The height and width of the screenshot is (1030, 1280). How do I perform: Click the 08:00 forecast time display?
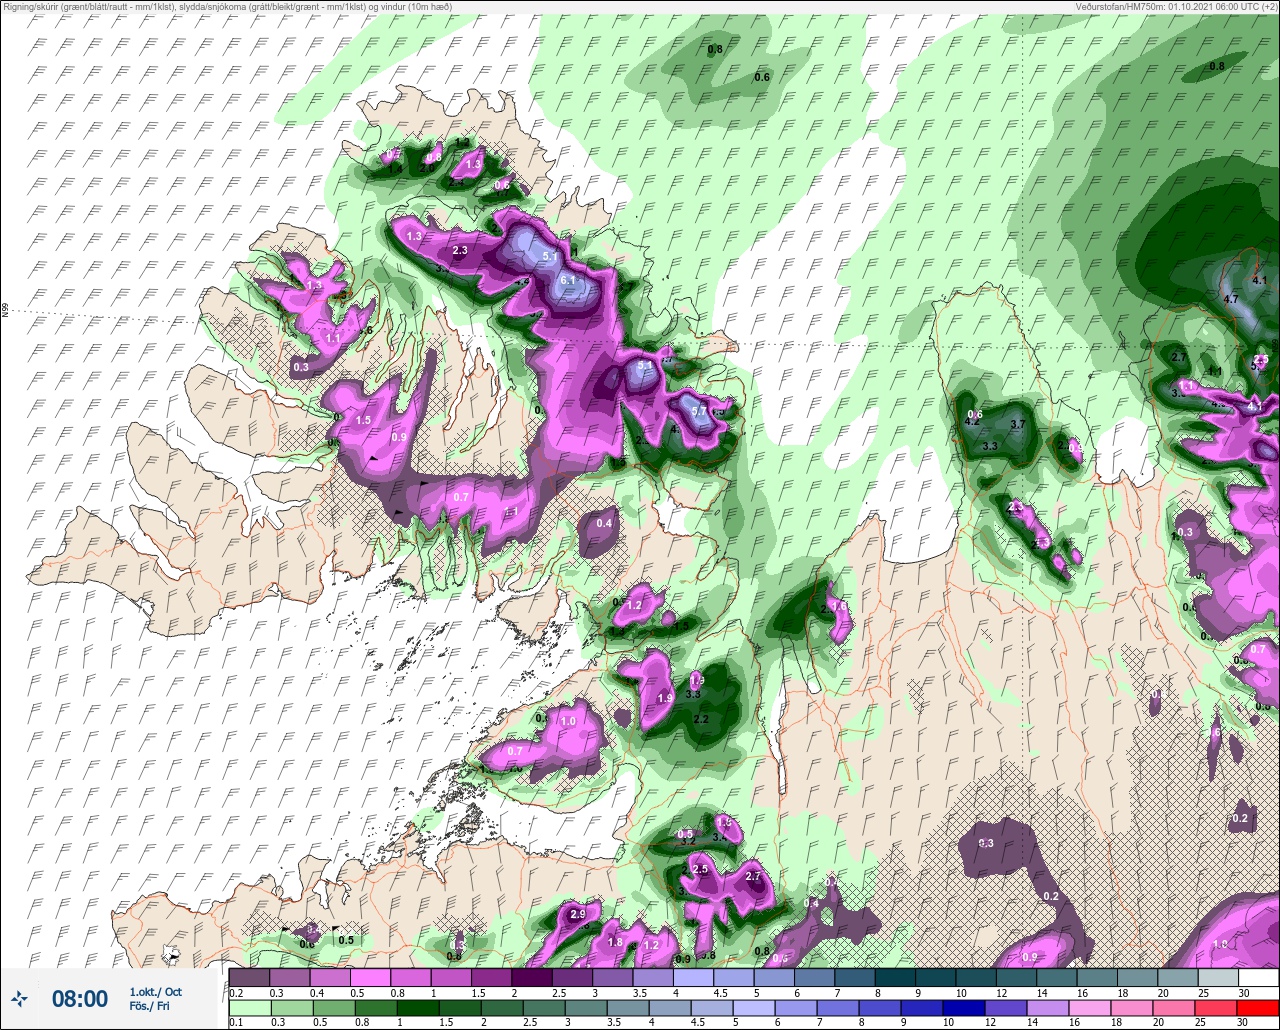(x=80, y=998)
